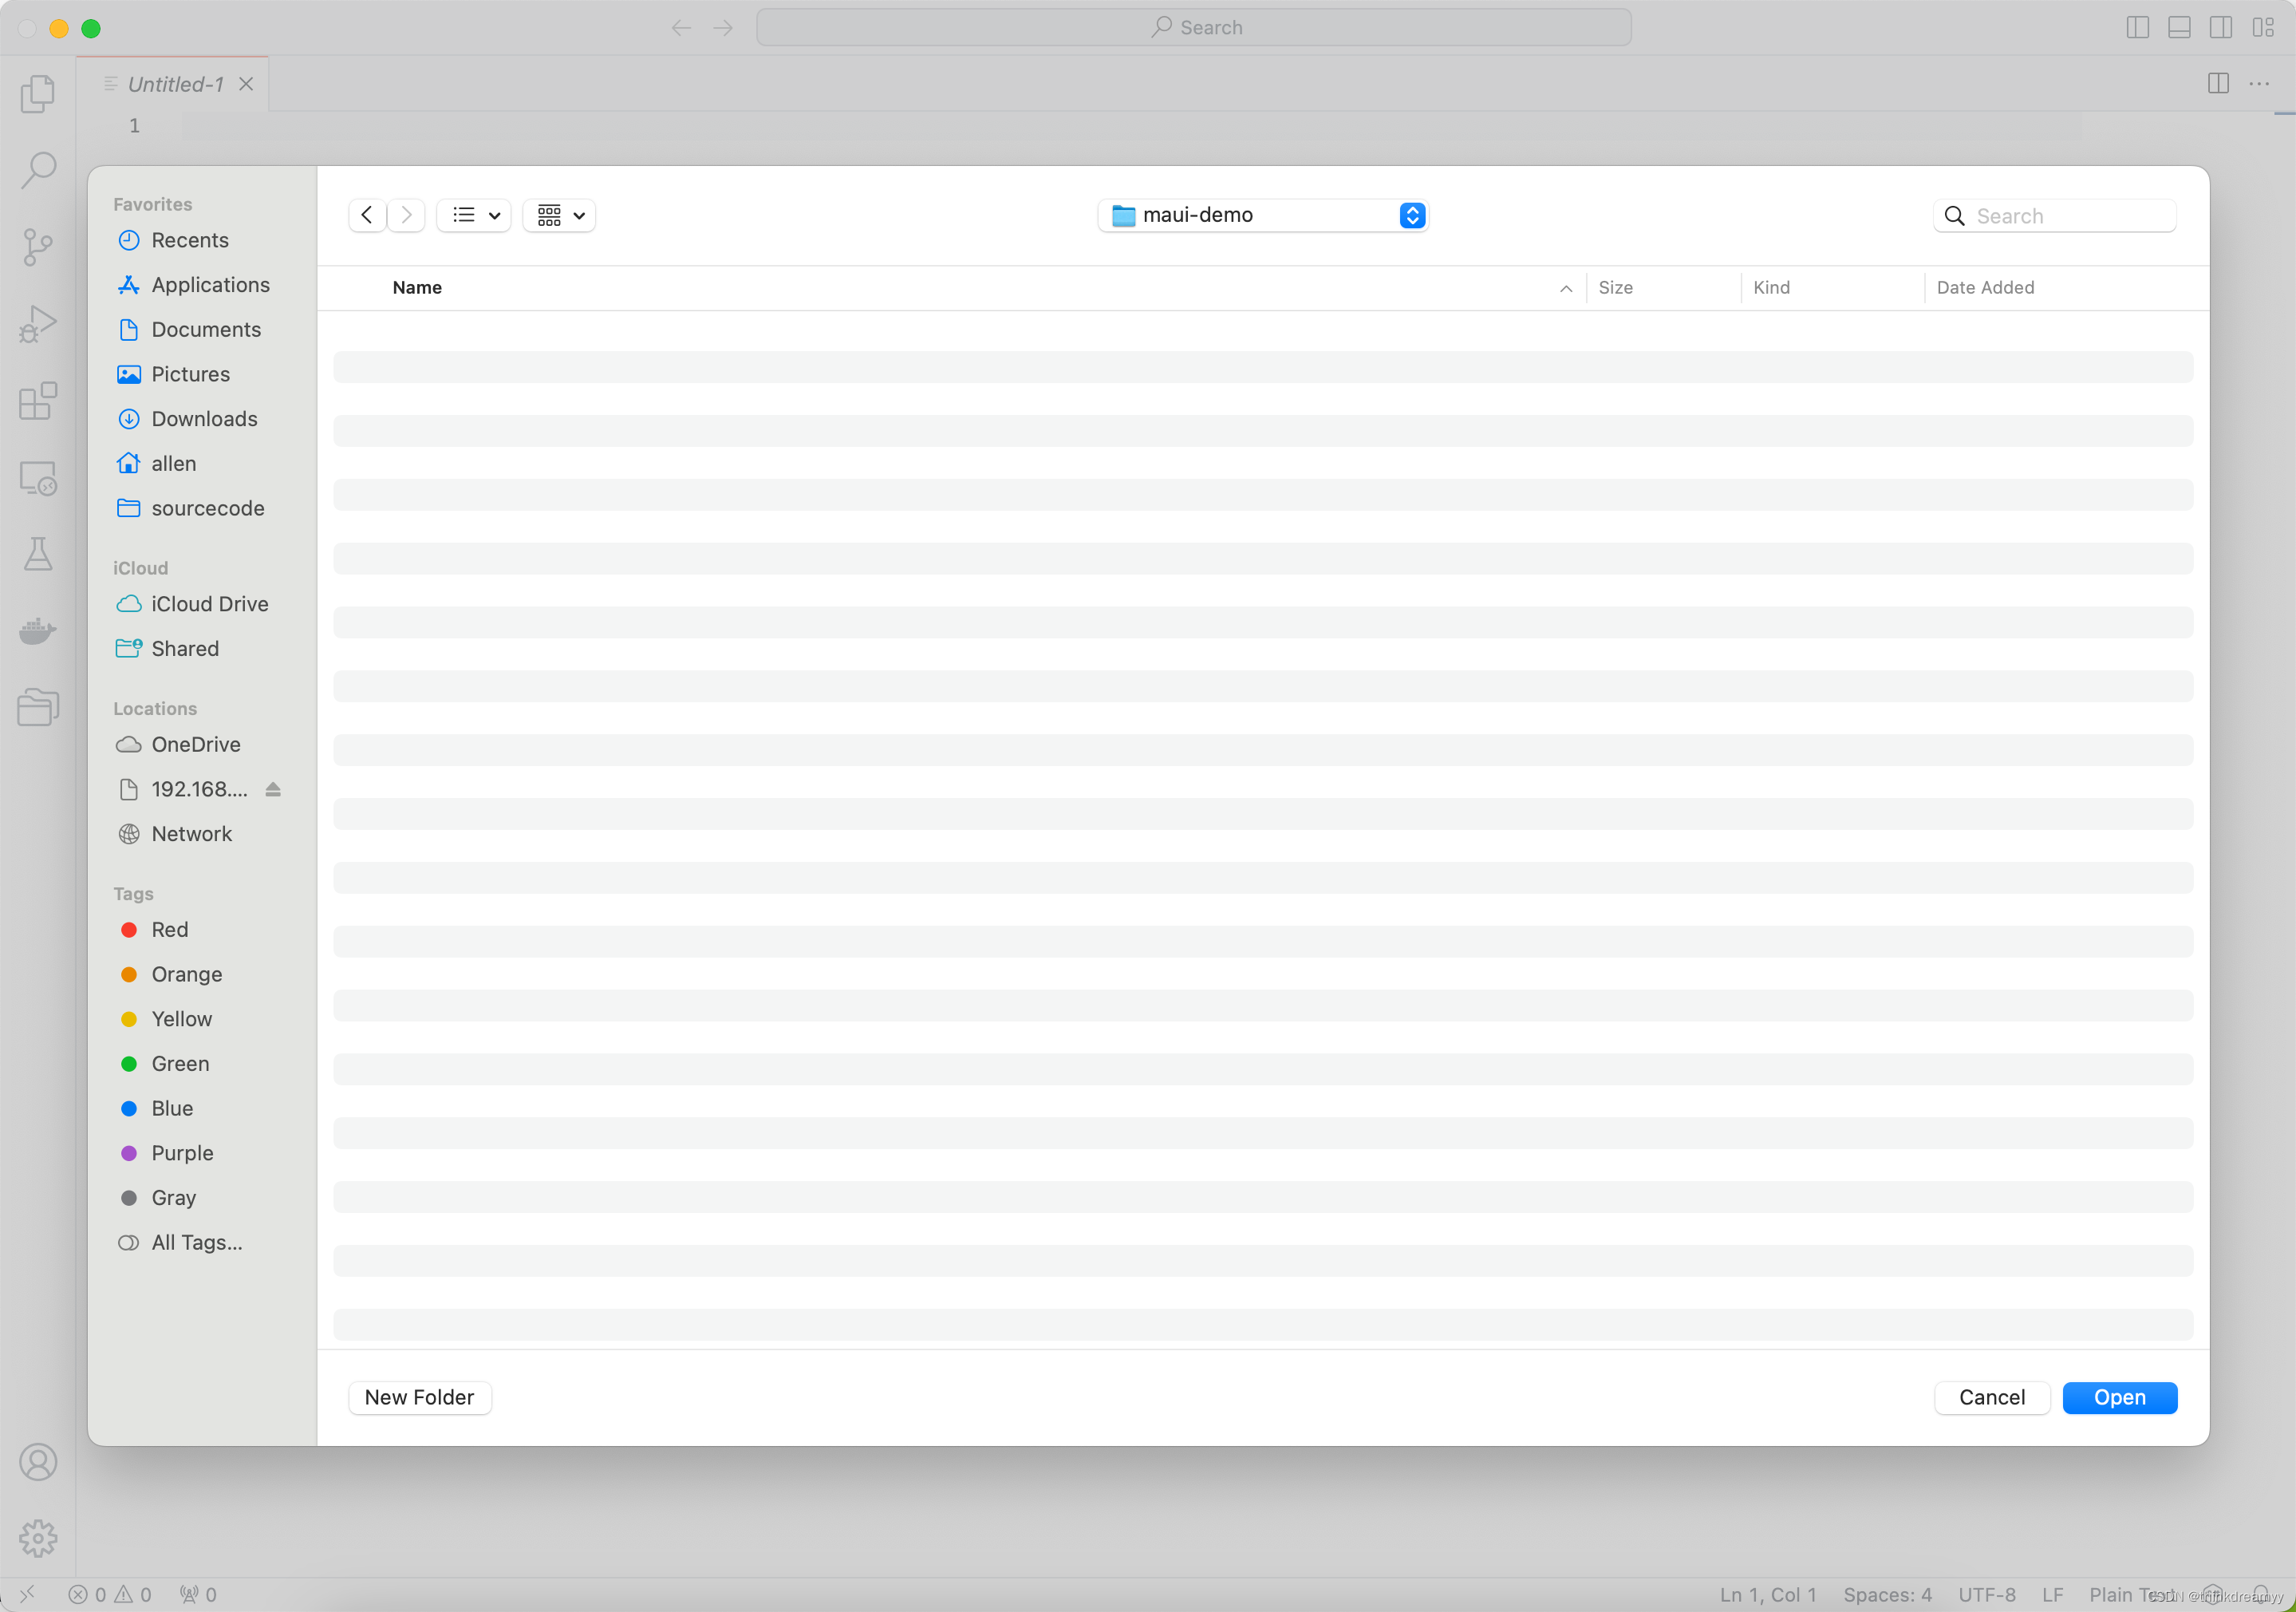Open the Explorer view in activity bar
Viewport: 2296px width, 1612px height.
[x=38, y=93]
